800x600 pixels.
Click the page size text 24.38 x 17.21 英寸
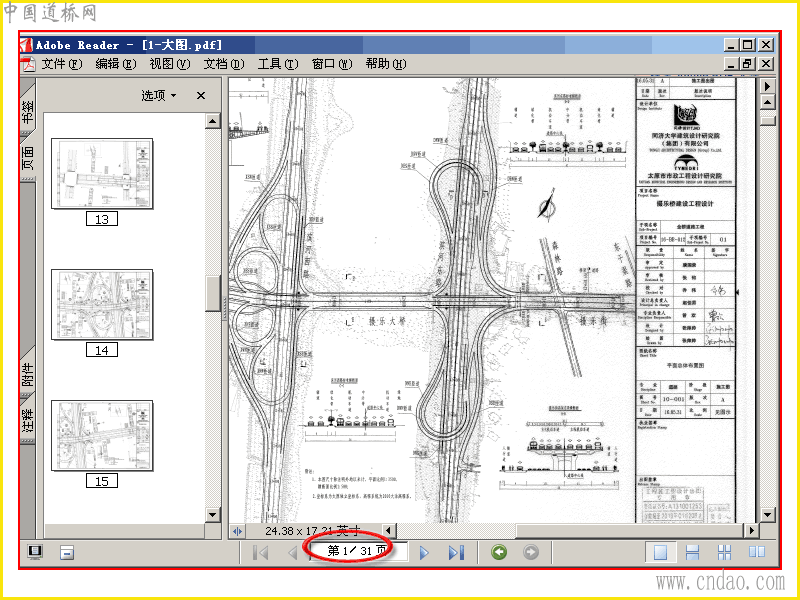313,531
